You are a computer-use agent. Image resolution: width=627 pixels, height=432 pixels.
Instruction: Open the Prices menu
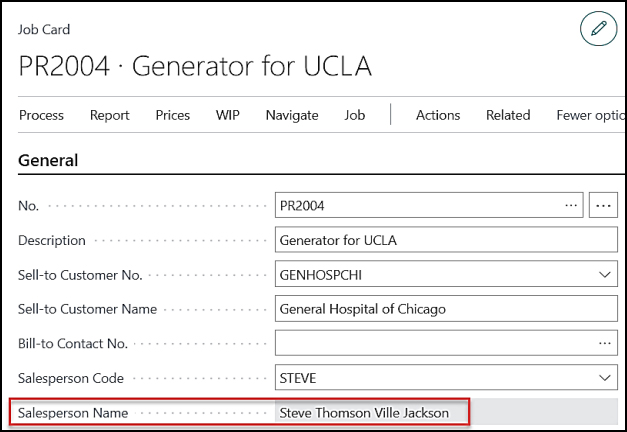click(172, 115)
